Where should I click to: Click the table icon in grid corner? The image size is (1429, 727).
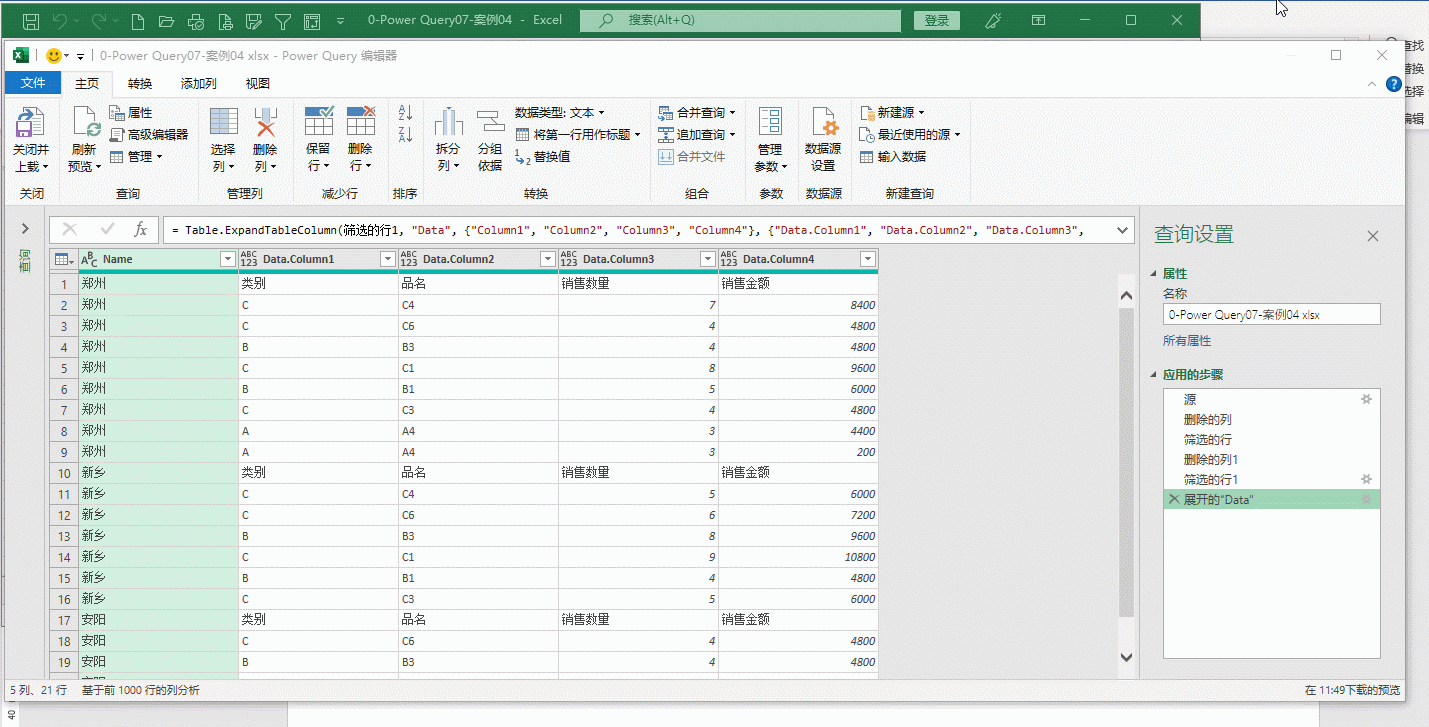(63, 260)
